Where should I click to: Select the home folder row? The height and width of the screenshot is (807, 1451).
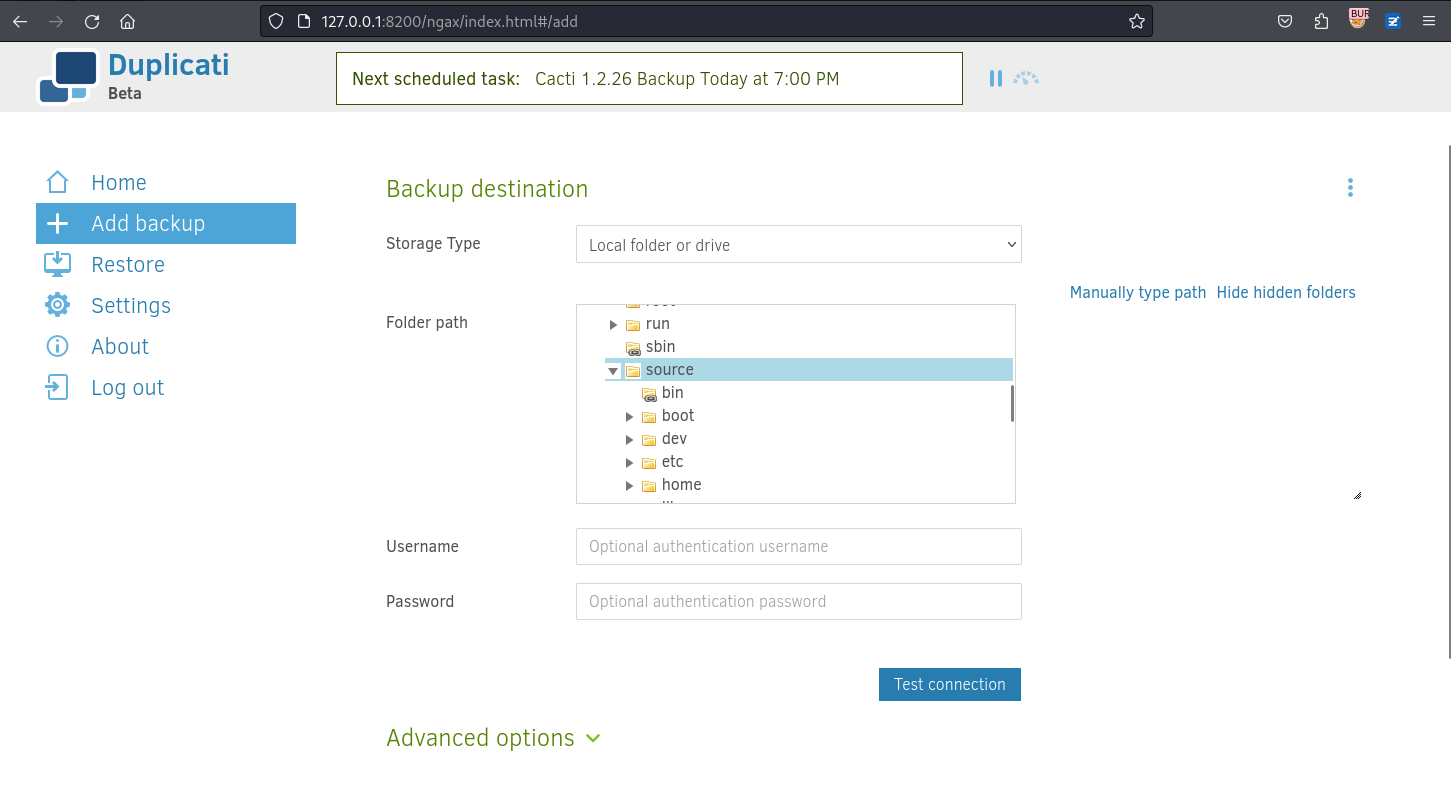[681, 485]
